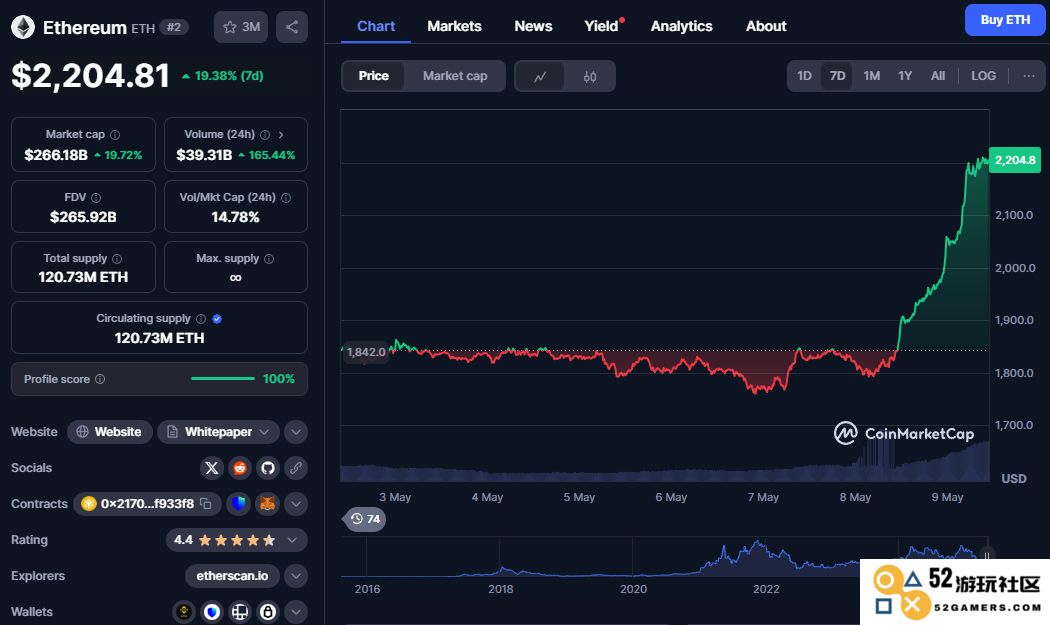Open the Chart tab
Image resolution: width=1050 pixels, height=625 pixels.
[x=376, y=26]
